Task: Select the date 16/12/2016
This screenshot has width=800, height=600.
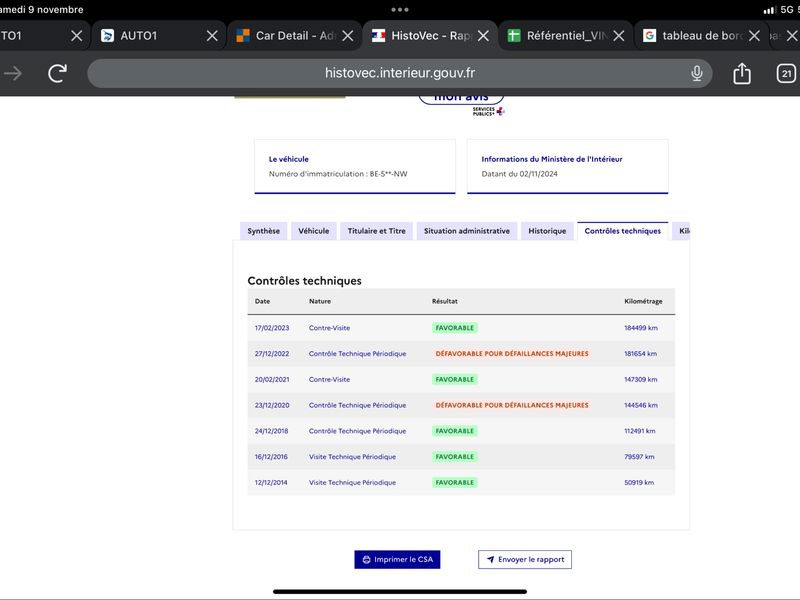Action: (271, 457)
